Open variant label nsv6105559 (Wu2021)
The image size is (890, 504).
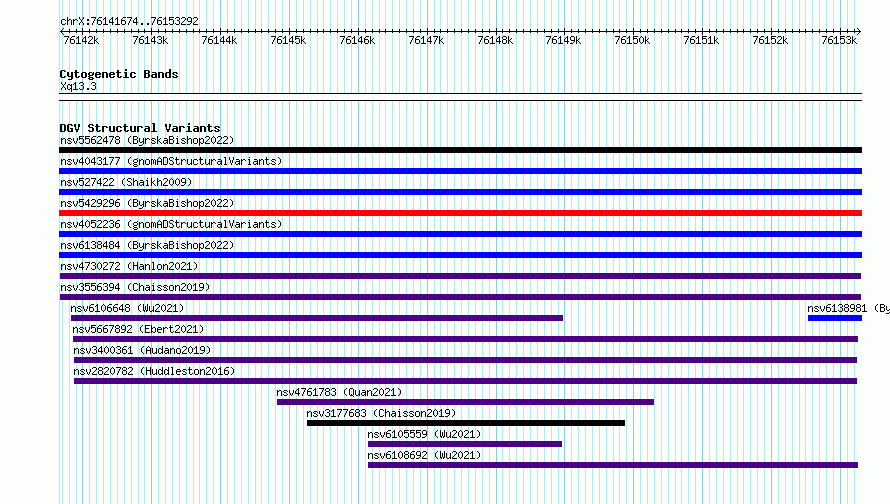coord(424,434)
